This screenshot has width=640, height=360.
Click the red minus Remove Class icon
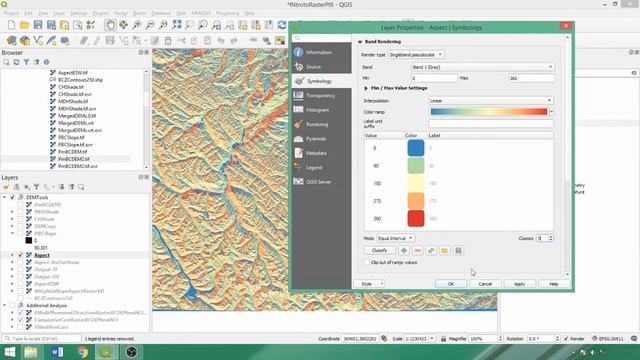(x=417, y=251)
